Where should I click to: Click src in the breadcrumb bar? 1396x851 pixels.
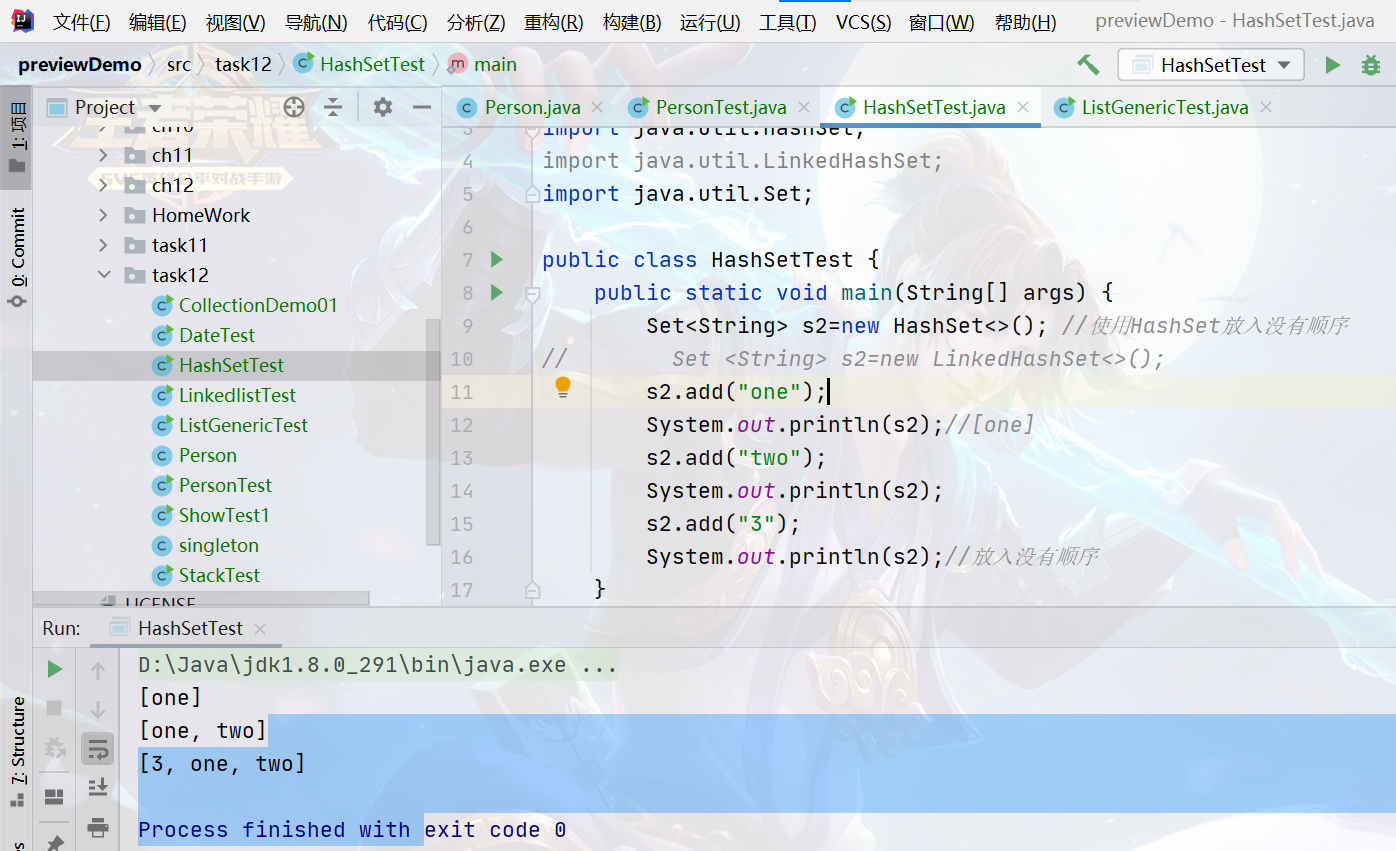click(x=179, y=65)
